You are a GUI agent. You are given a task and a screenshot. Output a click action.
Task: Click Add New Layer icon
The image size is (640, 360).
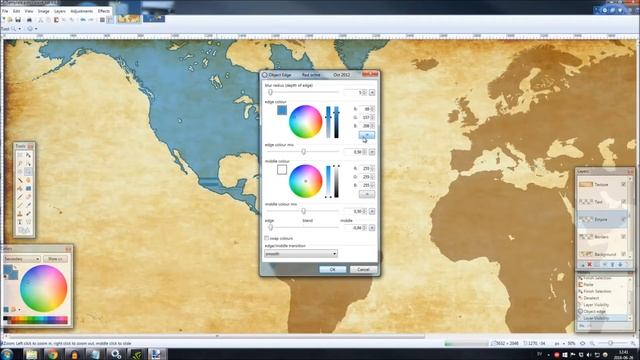(x=582, y=264)
